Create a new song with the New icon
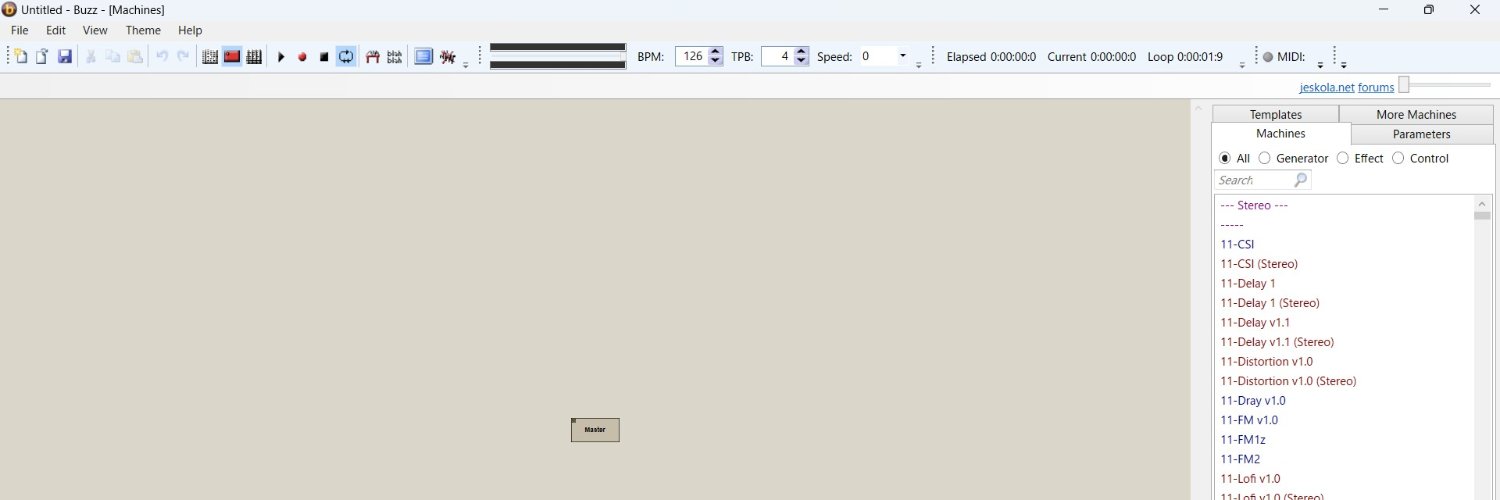This screenshot has width=1500, height=500. pyautogui.click(x=21, y=57)
